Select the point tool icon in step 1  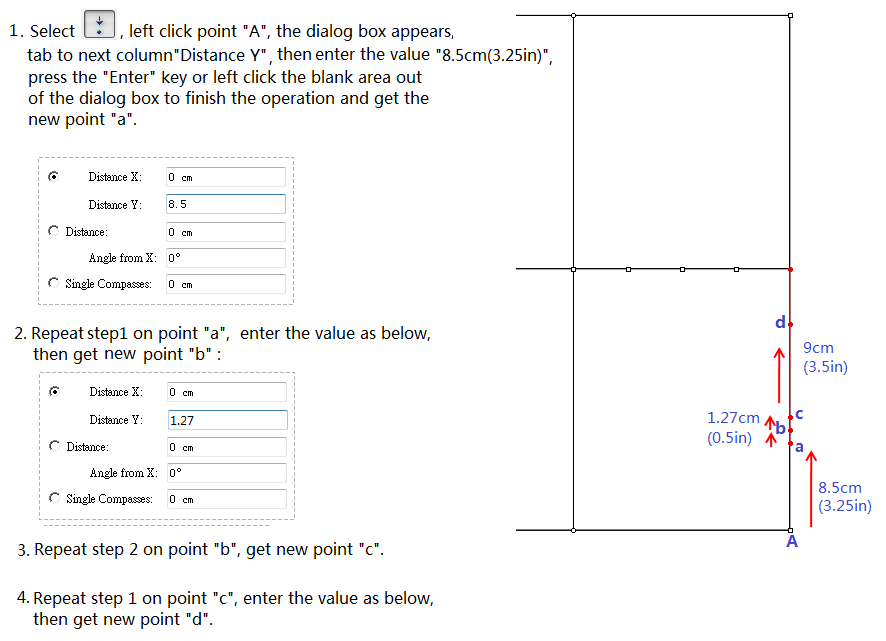pos(101,24)
